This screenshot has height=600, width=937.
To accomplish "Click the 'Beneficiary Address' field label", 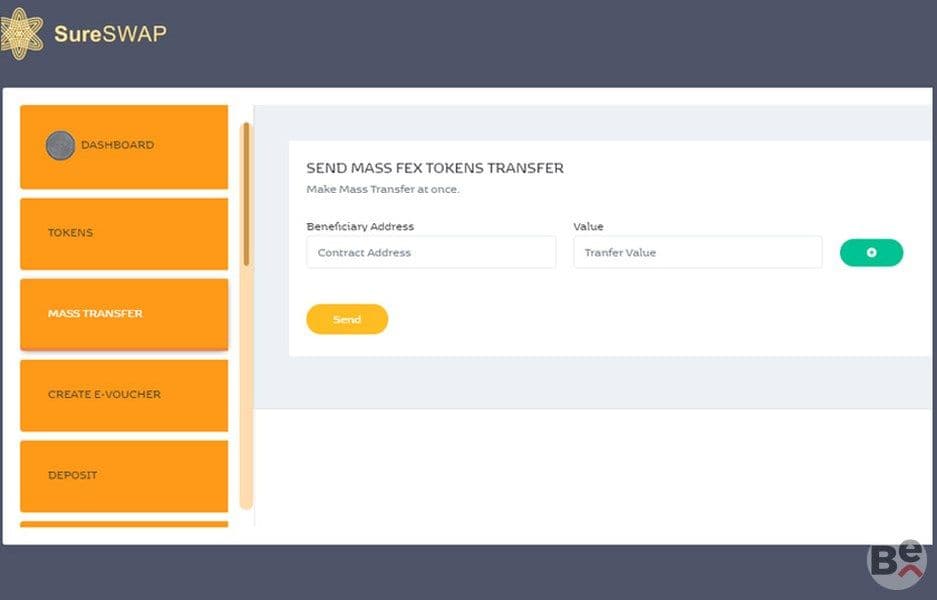I will coord(360,226).
